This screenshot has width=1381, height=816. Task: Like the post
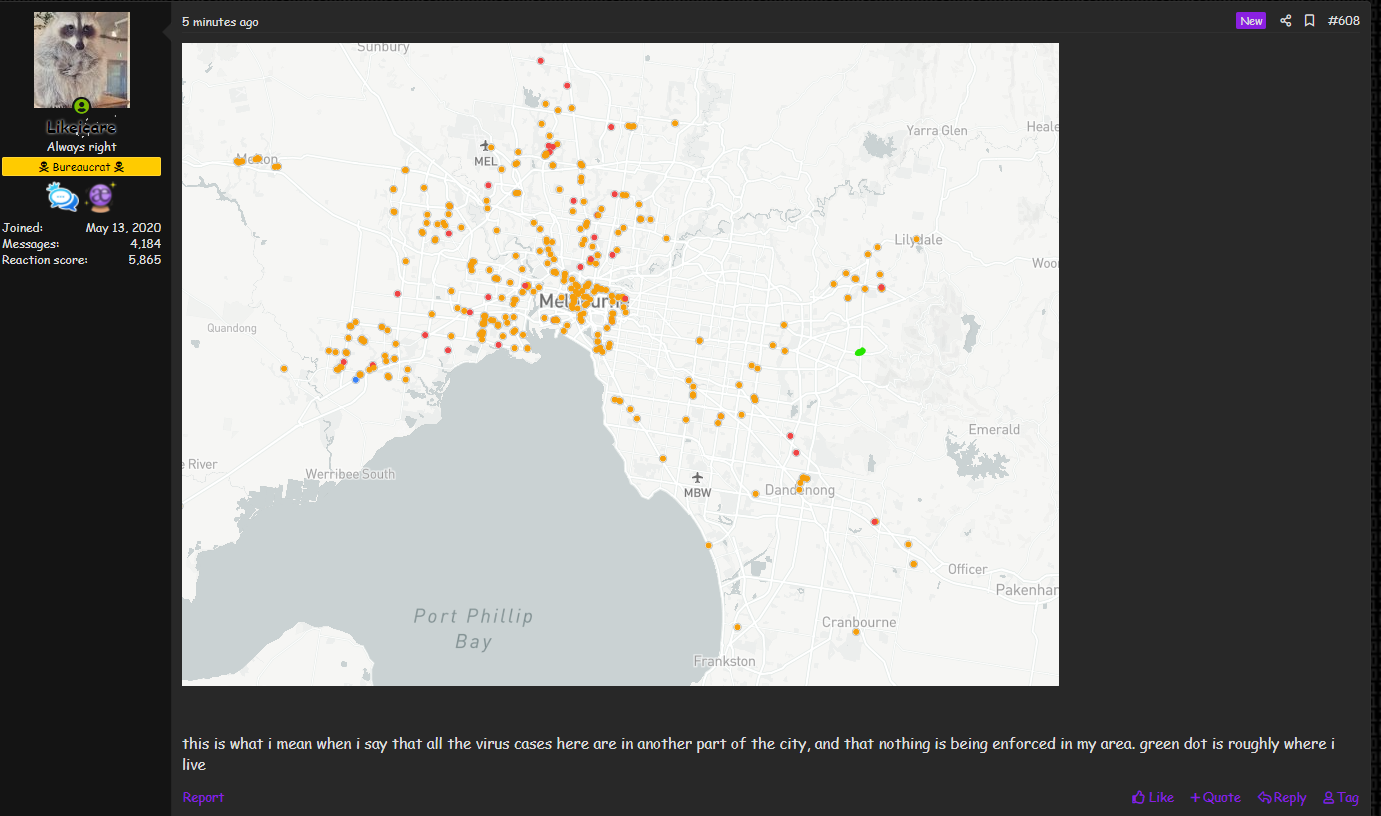click(1153, 797)
